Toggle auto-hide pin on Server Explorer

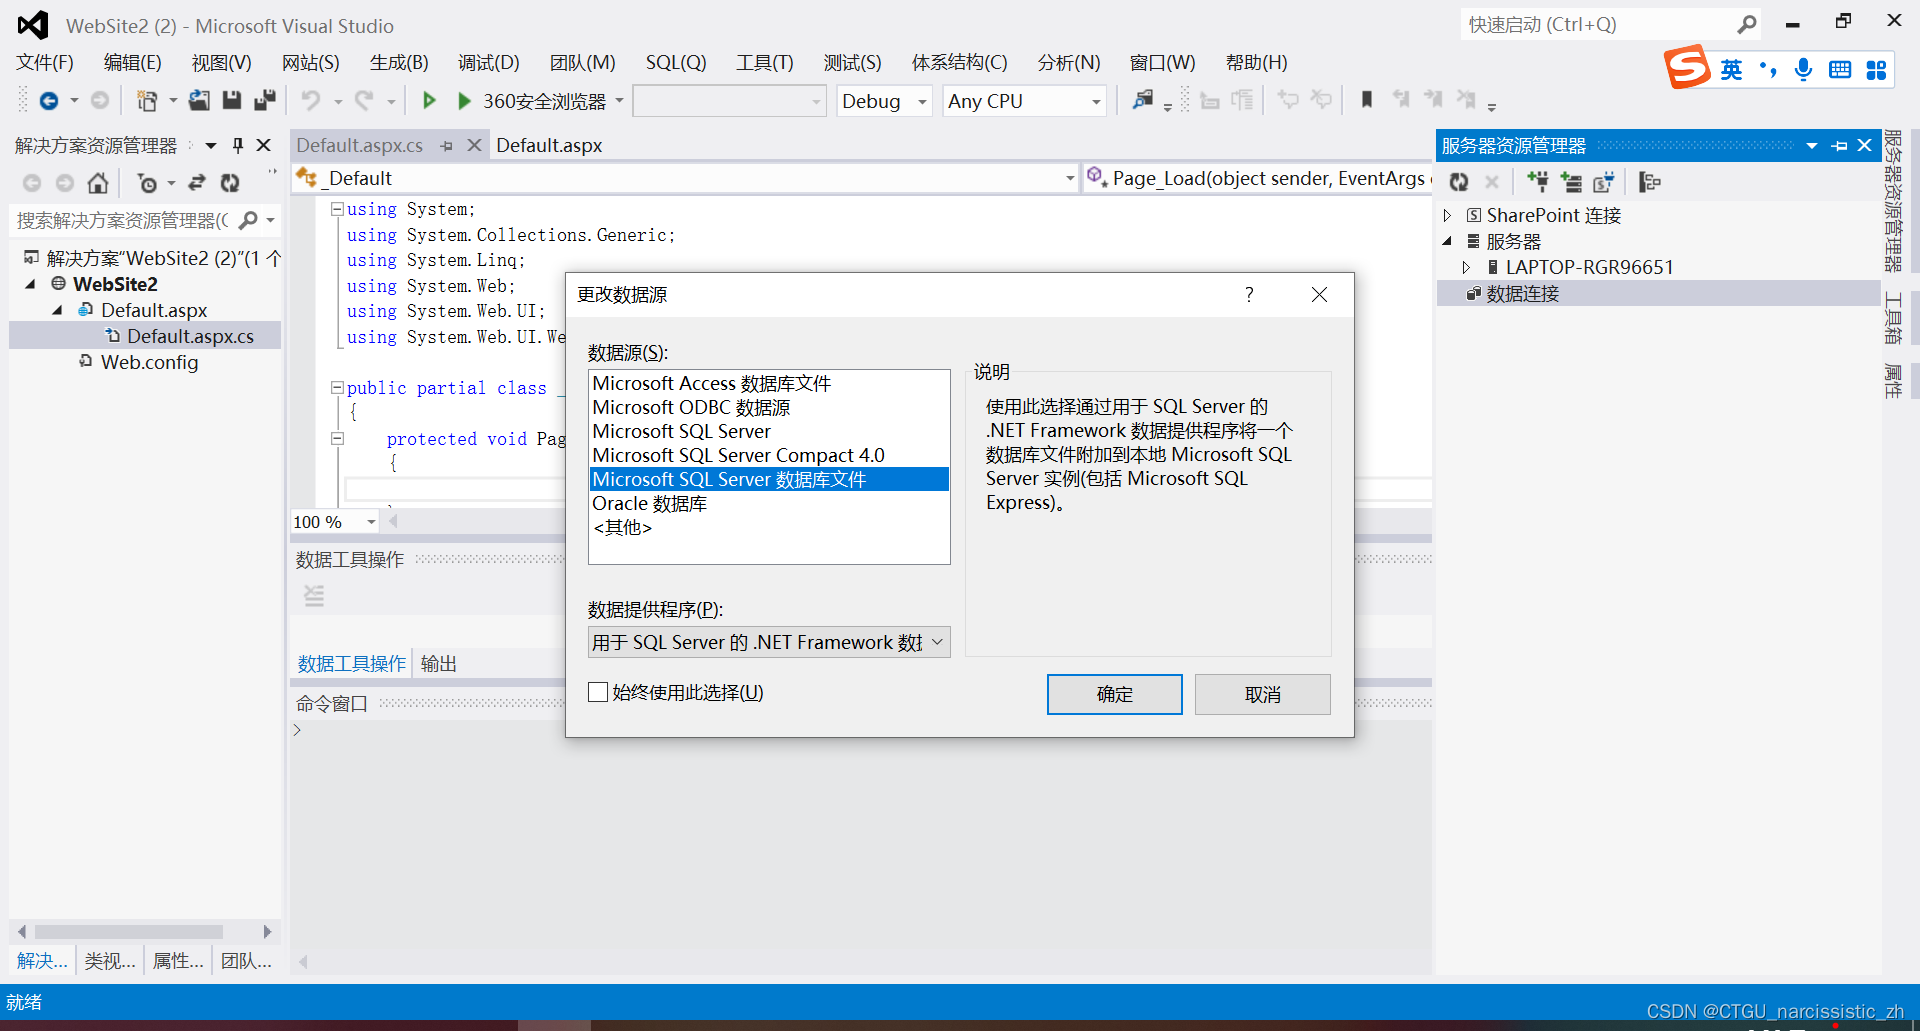(1839, 145)
